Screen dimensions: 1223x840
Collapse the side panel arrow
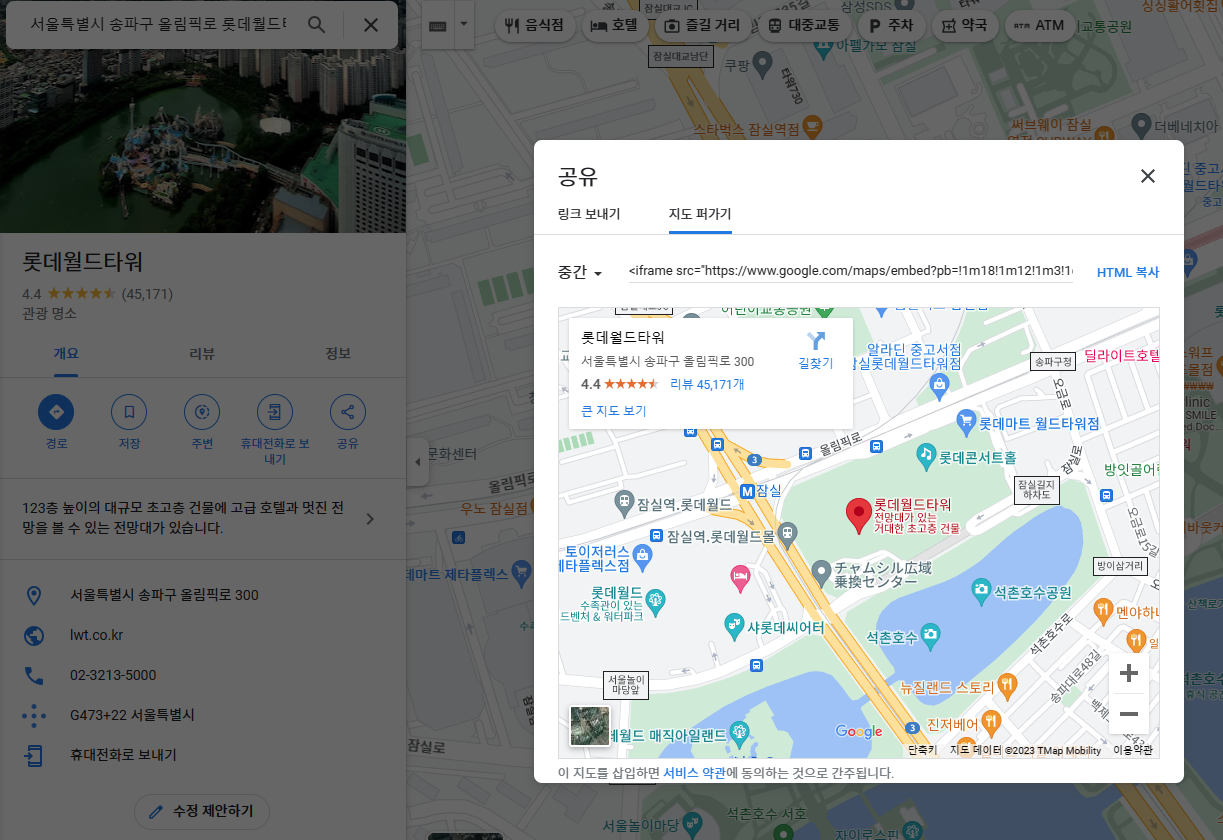click(x=418, y=461)
